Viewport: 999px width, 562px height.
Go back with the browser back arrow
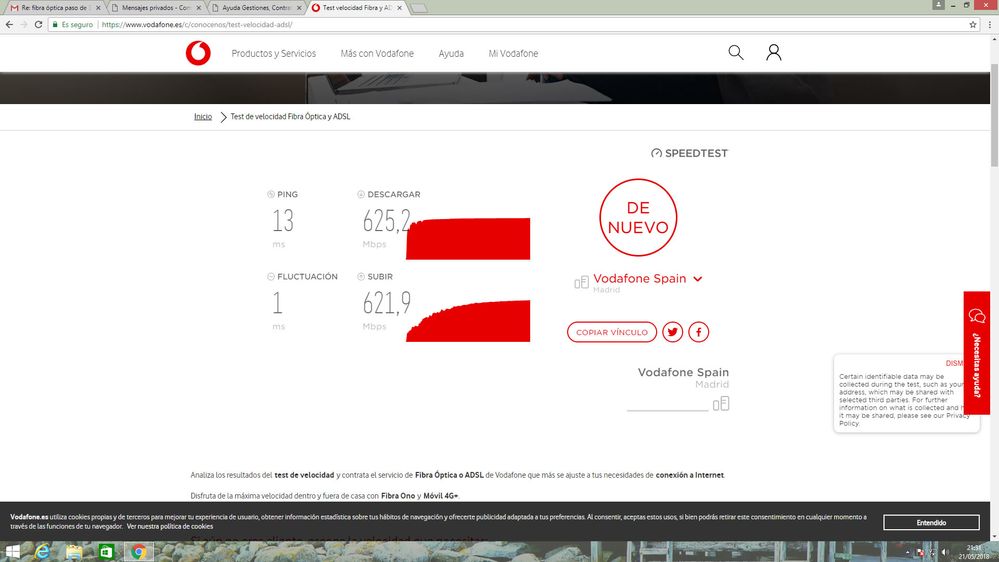(9, 24)
